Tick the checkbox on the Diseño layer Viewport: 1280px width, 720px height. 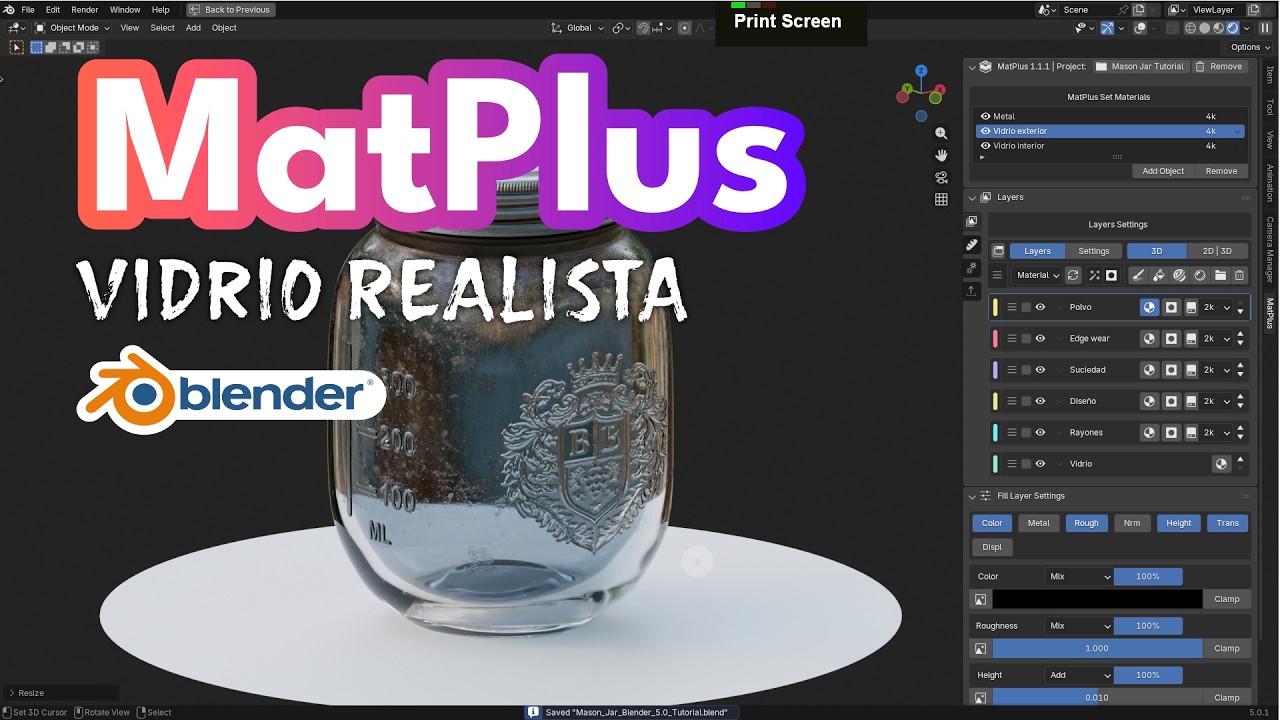pos(1026,401)
